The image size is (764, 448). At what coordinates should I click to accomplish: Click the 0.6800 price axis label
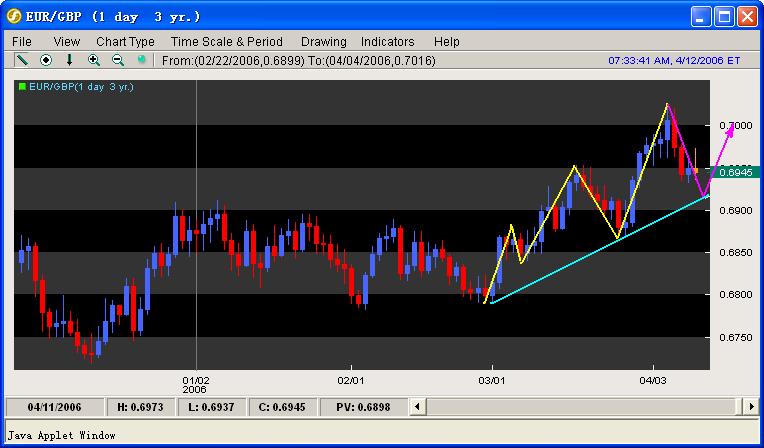coord(736,294)
